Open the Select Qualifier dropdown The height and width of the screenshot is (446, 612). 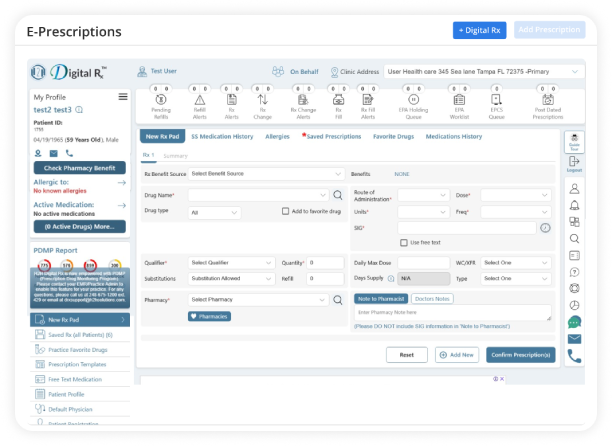pos(230,263)
